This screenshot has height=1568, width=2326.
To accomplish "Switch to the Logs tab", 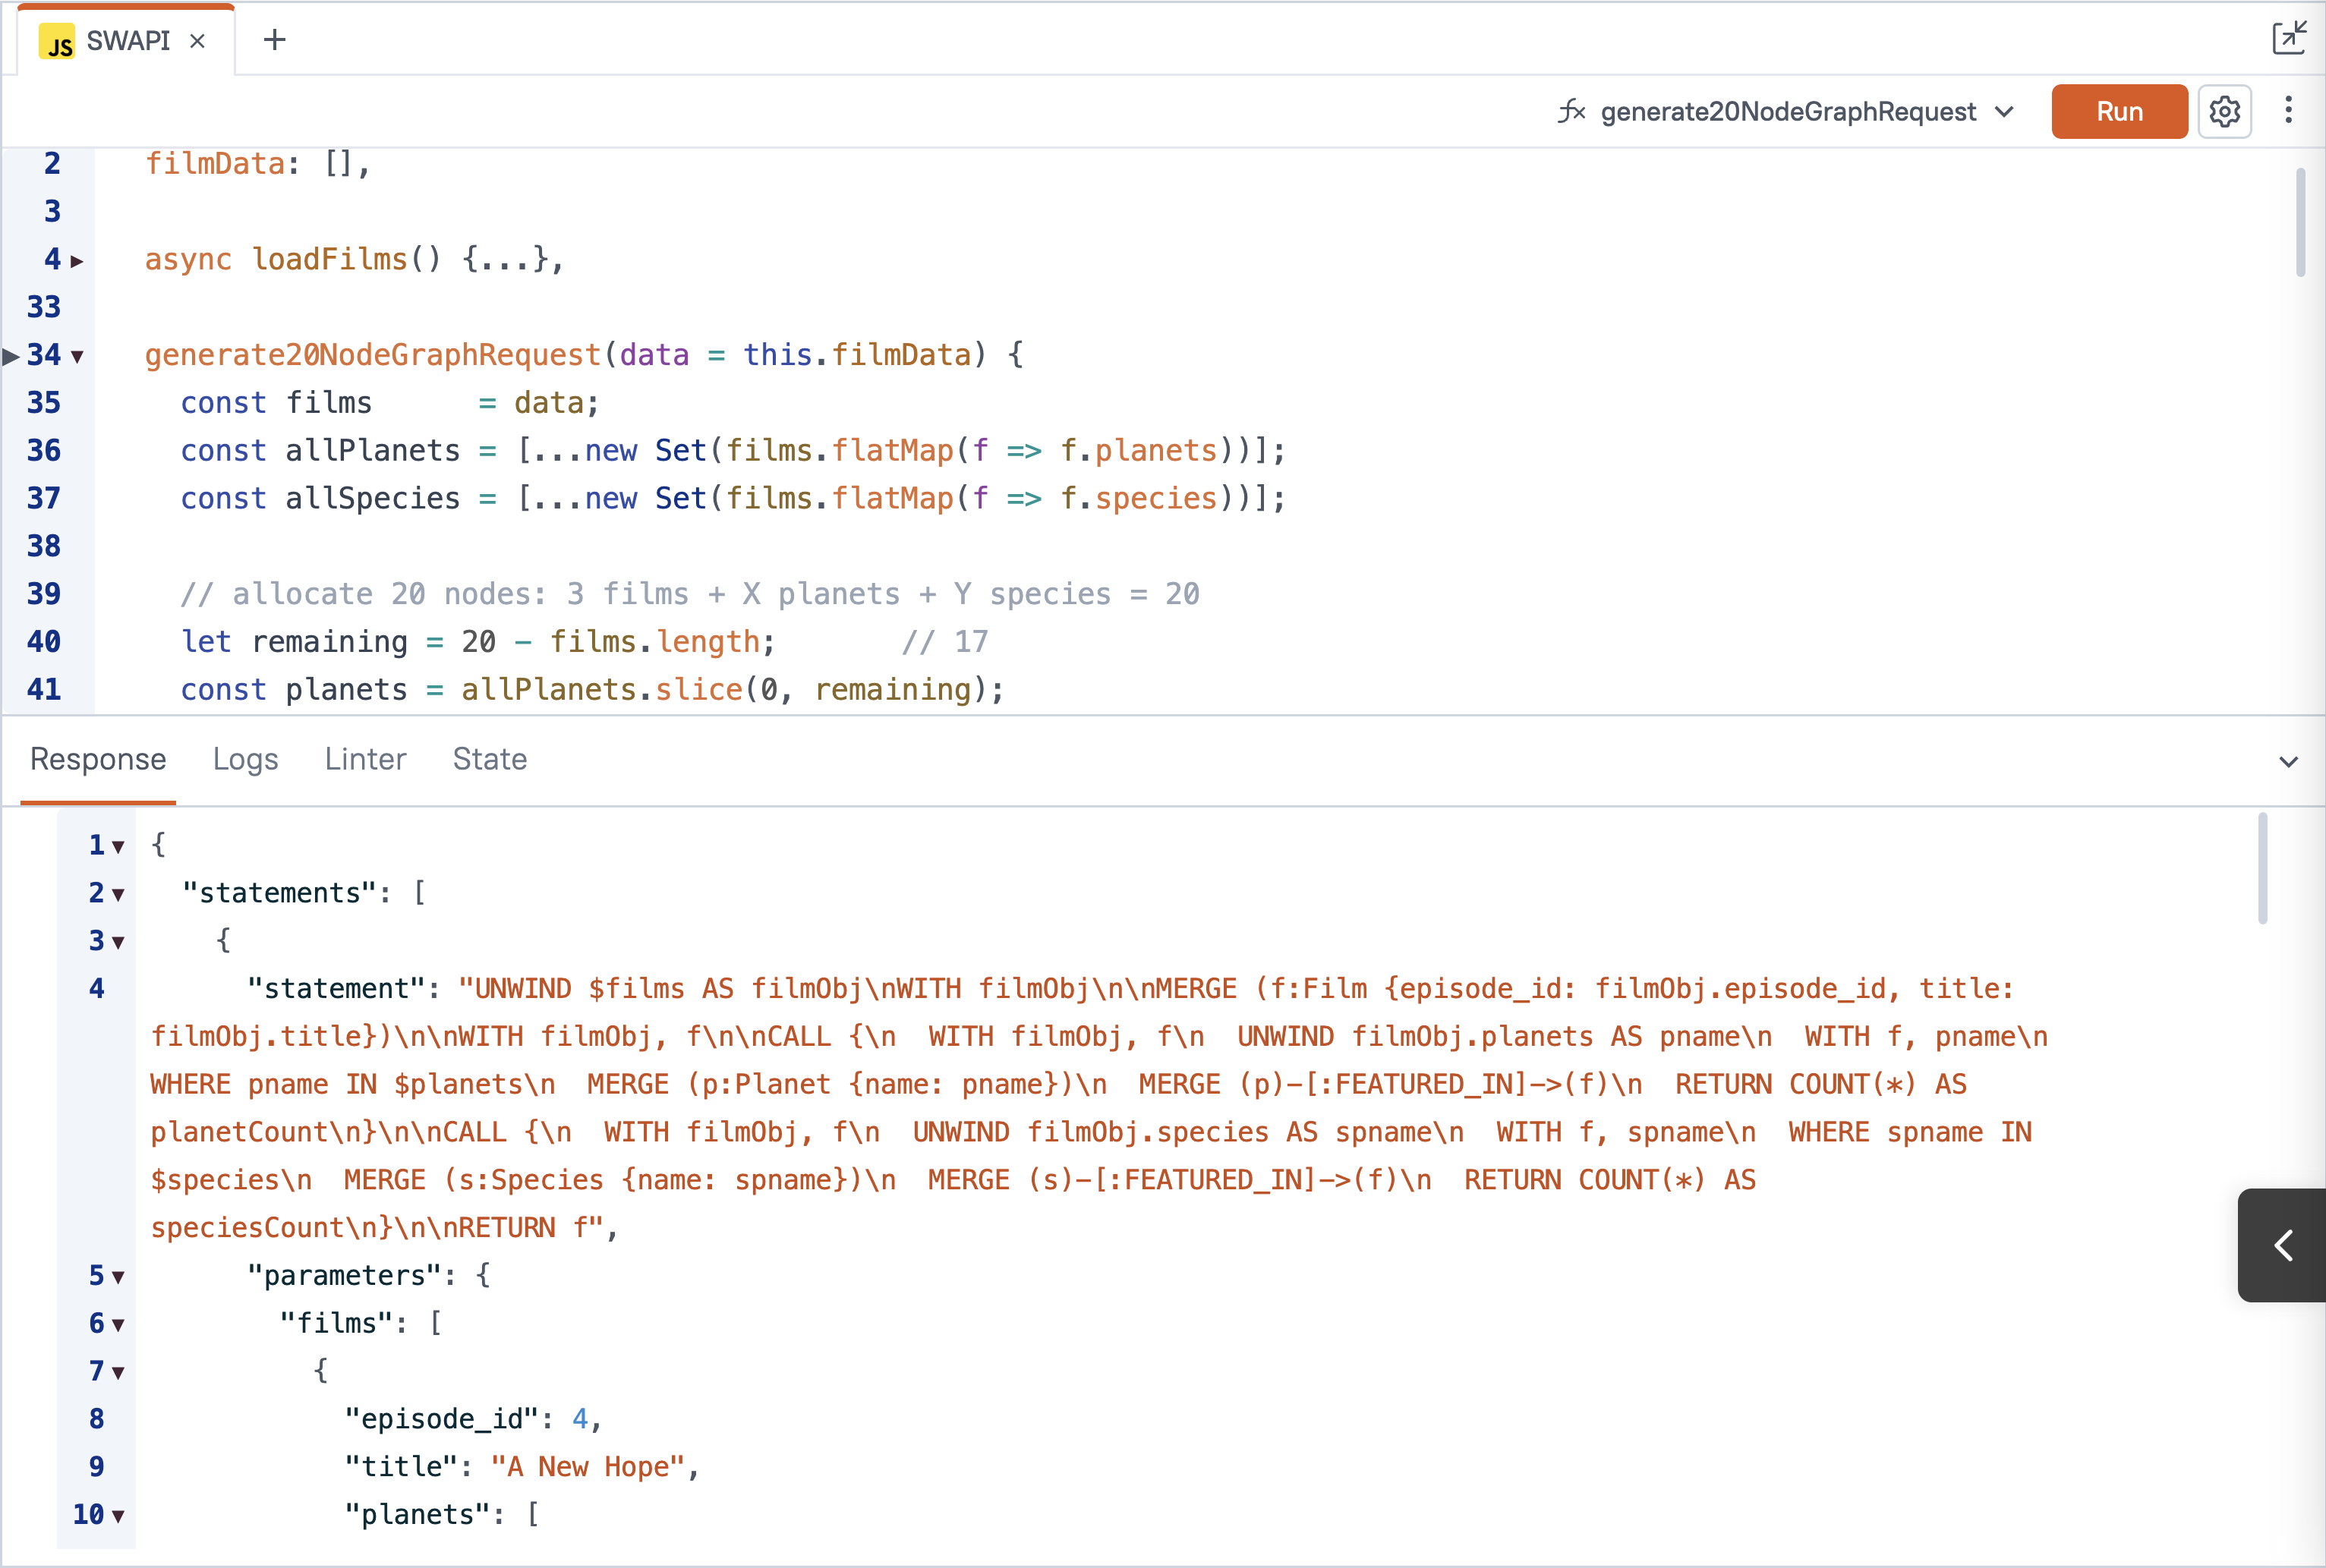I will point(245,759).
